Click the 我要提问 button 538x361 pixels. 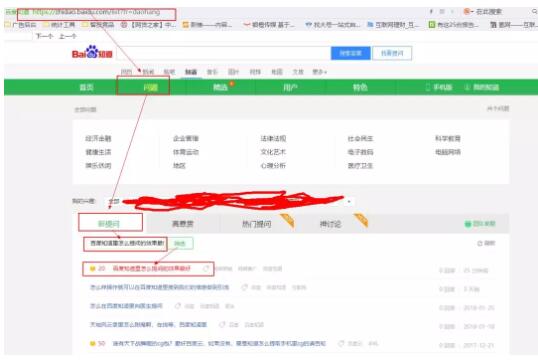point(392,53)
